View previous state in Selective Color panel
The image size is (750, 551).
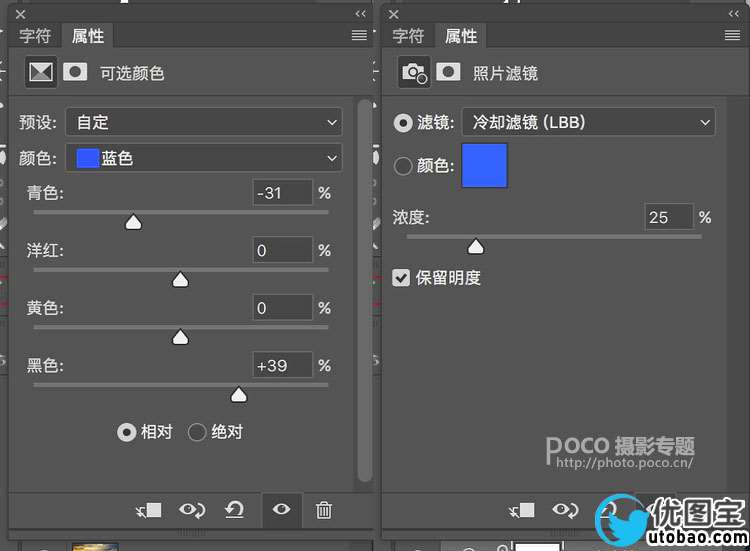pyautogui.click(x=192, y=510)
